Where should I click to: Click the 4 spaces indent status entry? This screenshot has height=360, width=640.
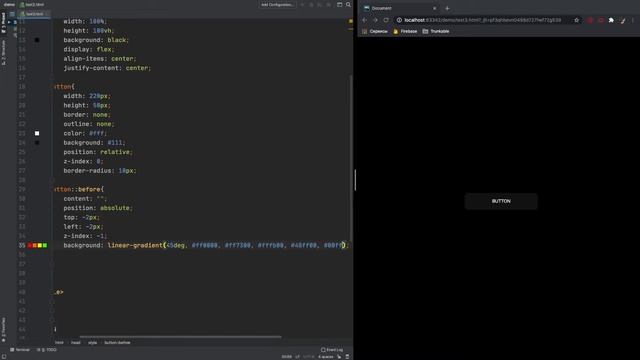pos(326,357)
